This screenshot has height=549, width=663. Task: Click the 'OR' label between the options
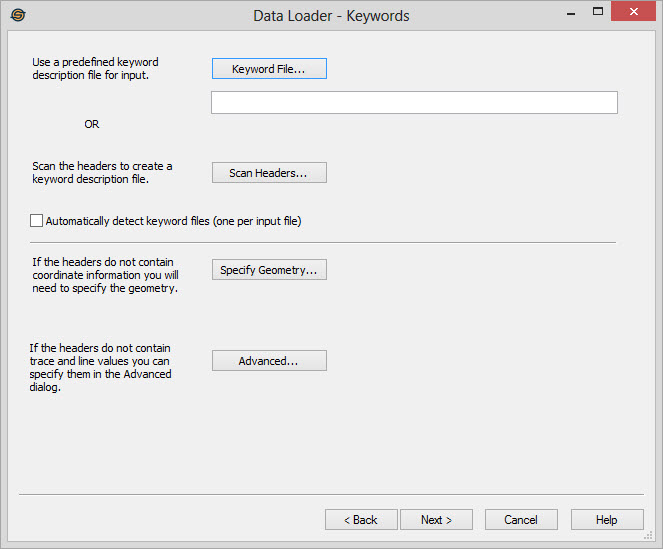pyautogui.click(x=92, y=124)
